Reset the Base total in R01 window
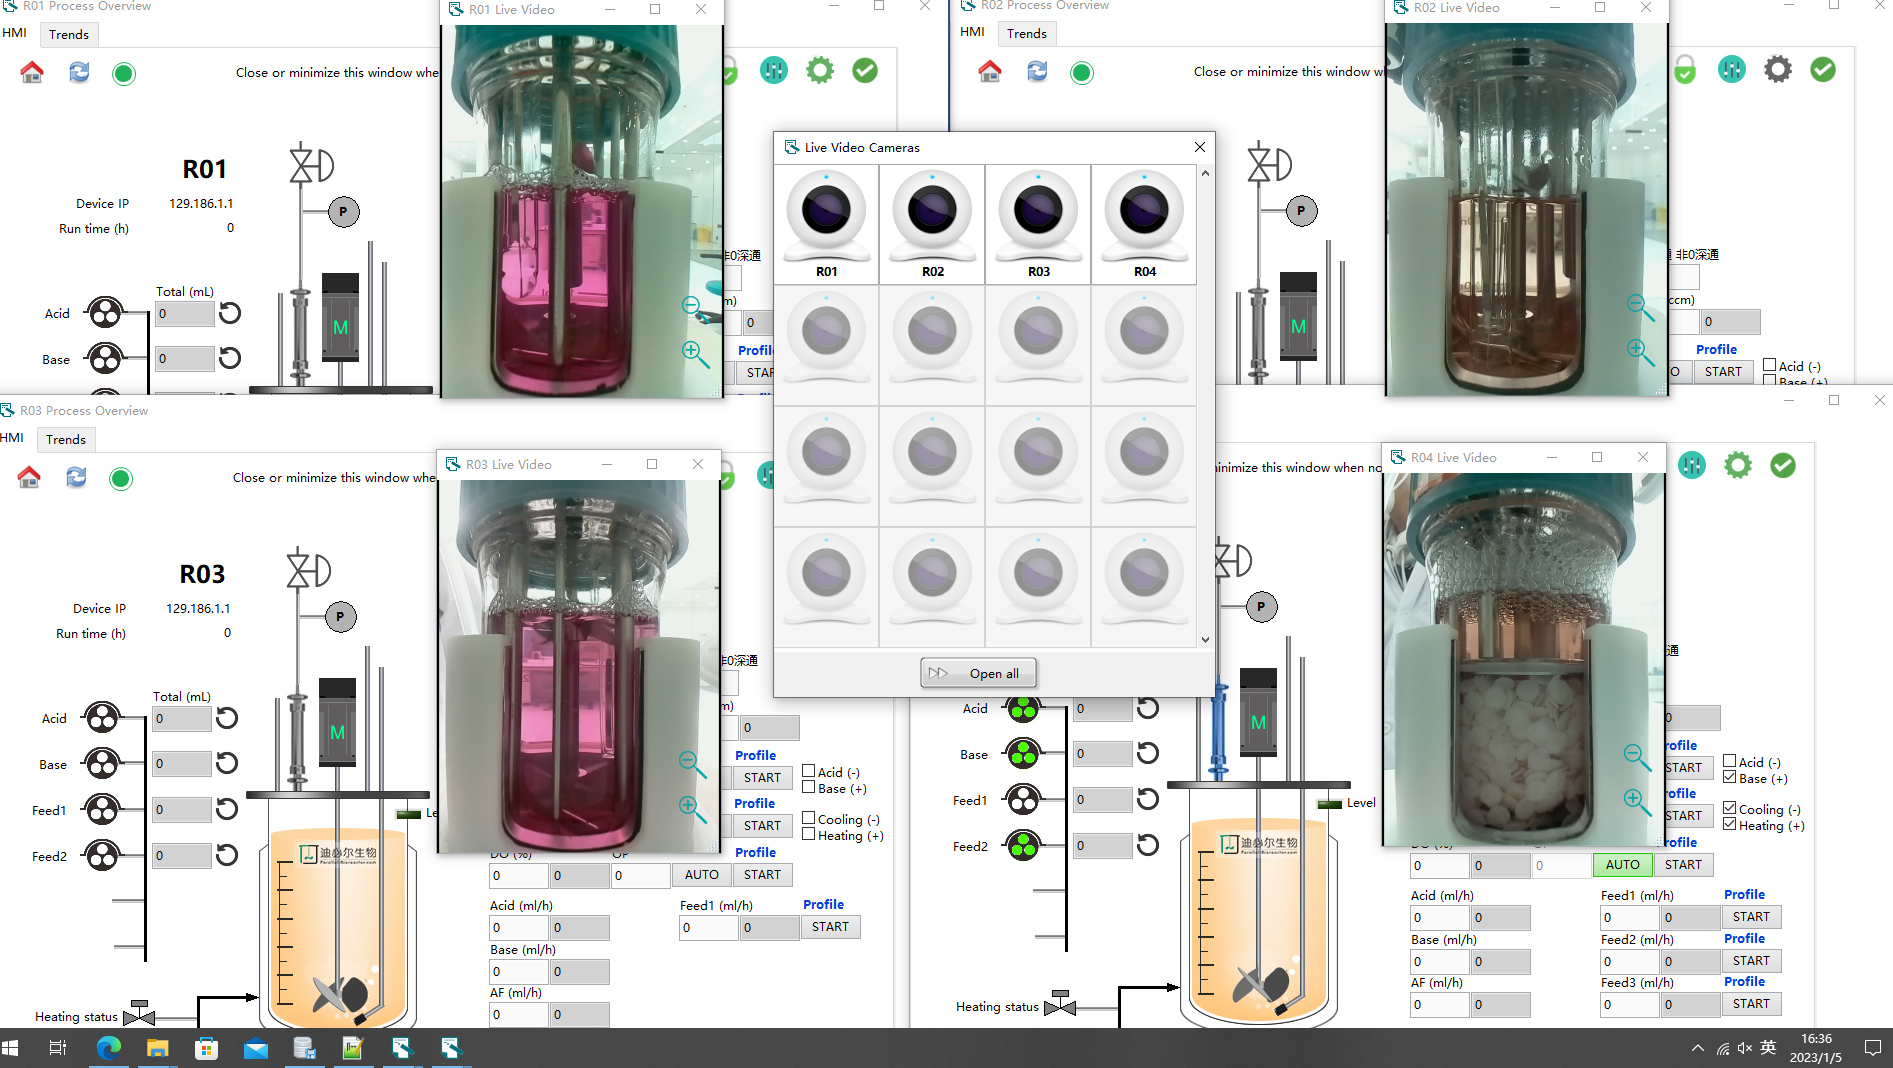Image resolution: width=1893 pixels, height=1068 pixels. click(230, 358)
